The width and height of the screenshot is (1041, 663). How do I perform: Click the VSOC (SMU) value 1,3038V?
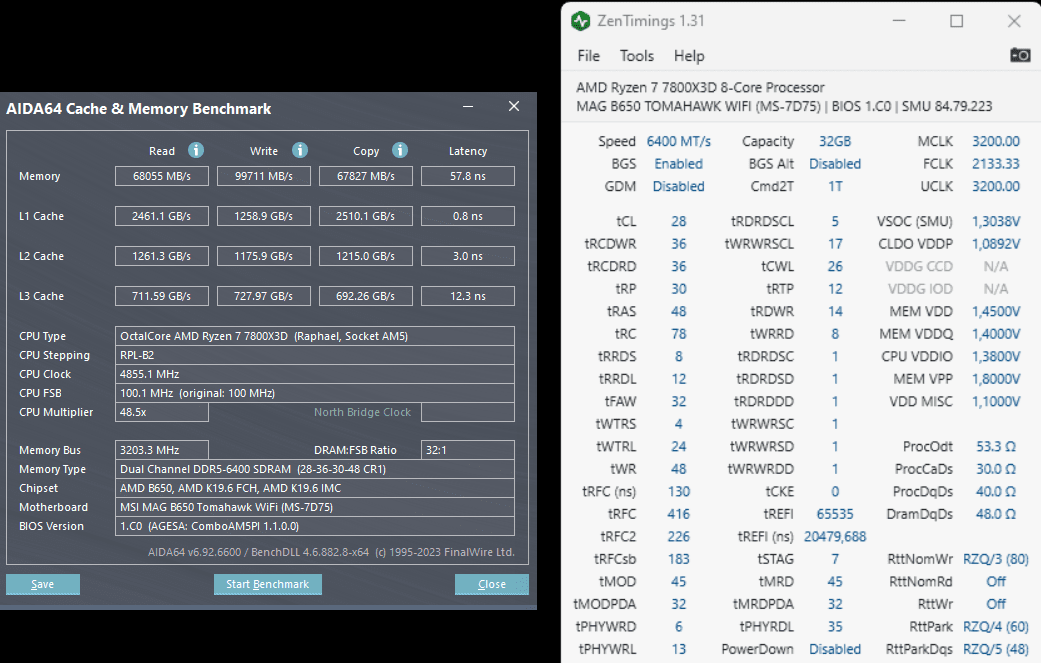[x=996, y=222]
